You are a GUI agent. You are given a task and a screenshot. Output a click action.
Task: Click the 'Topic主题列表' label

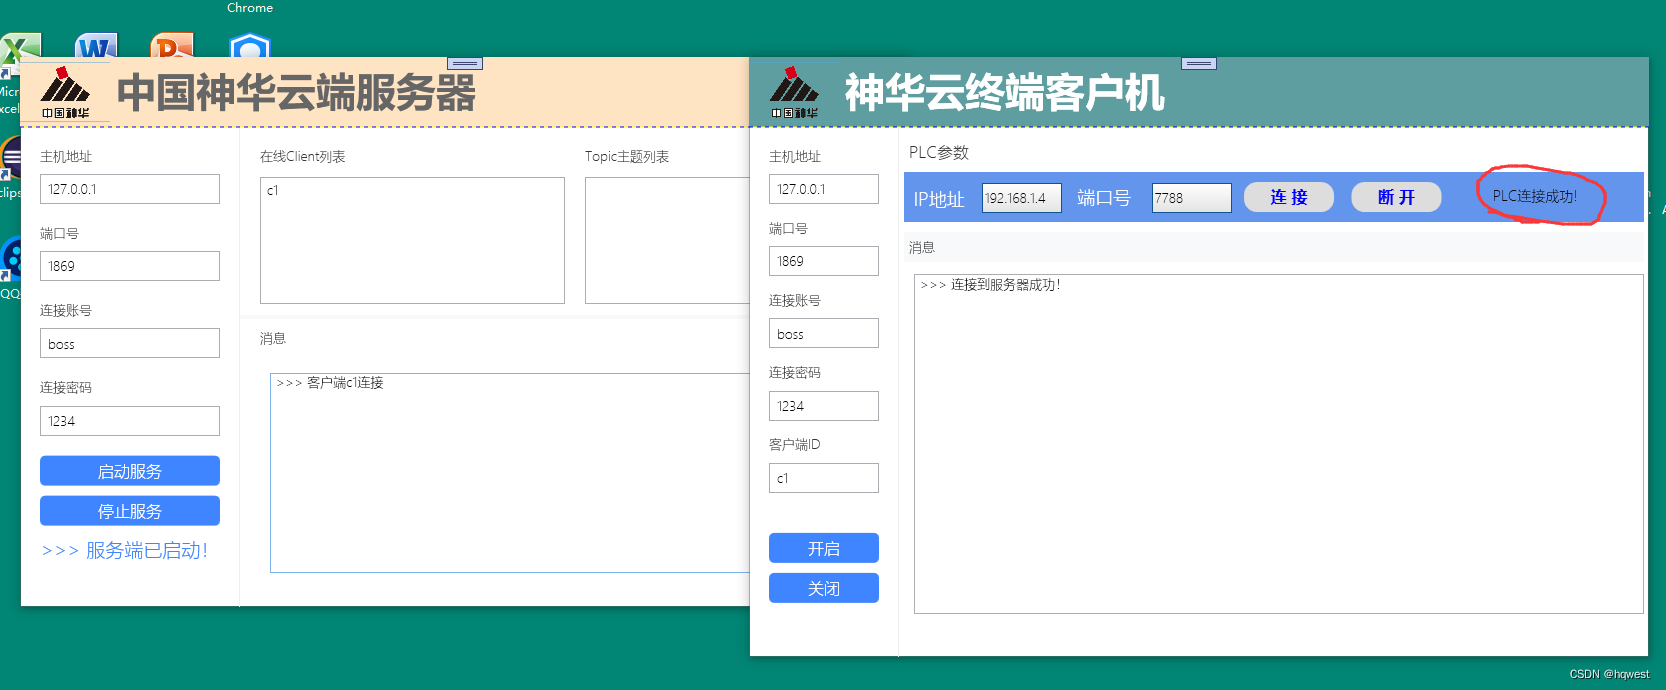[x=627, y=157]
